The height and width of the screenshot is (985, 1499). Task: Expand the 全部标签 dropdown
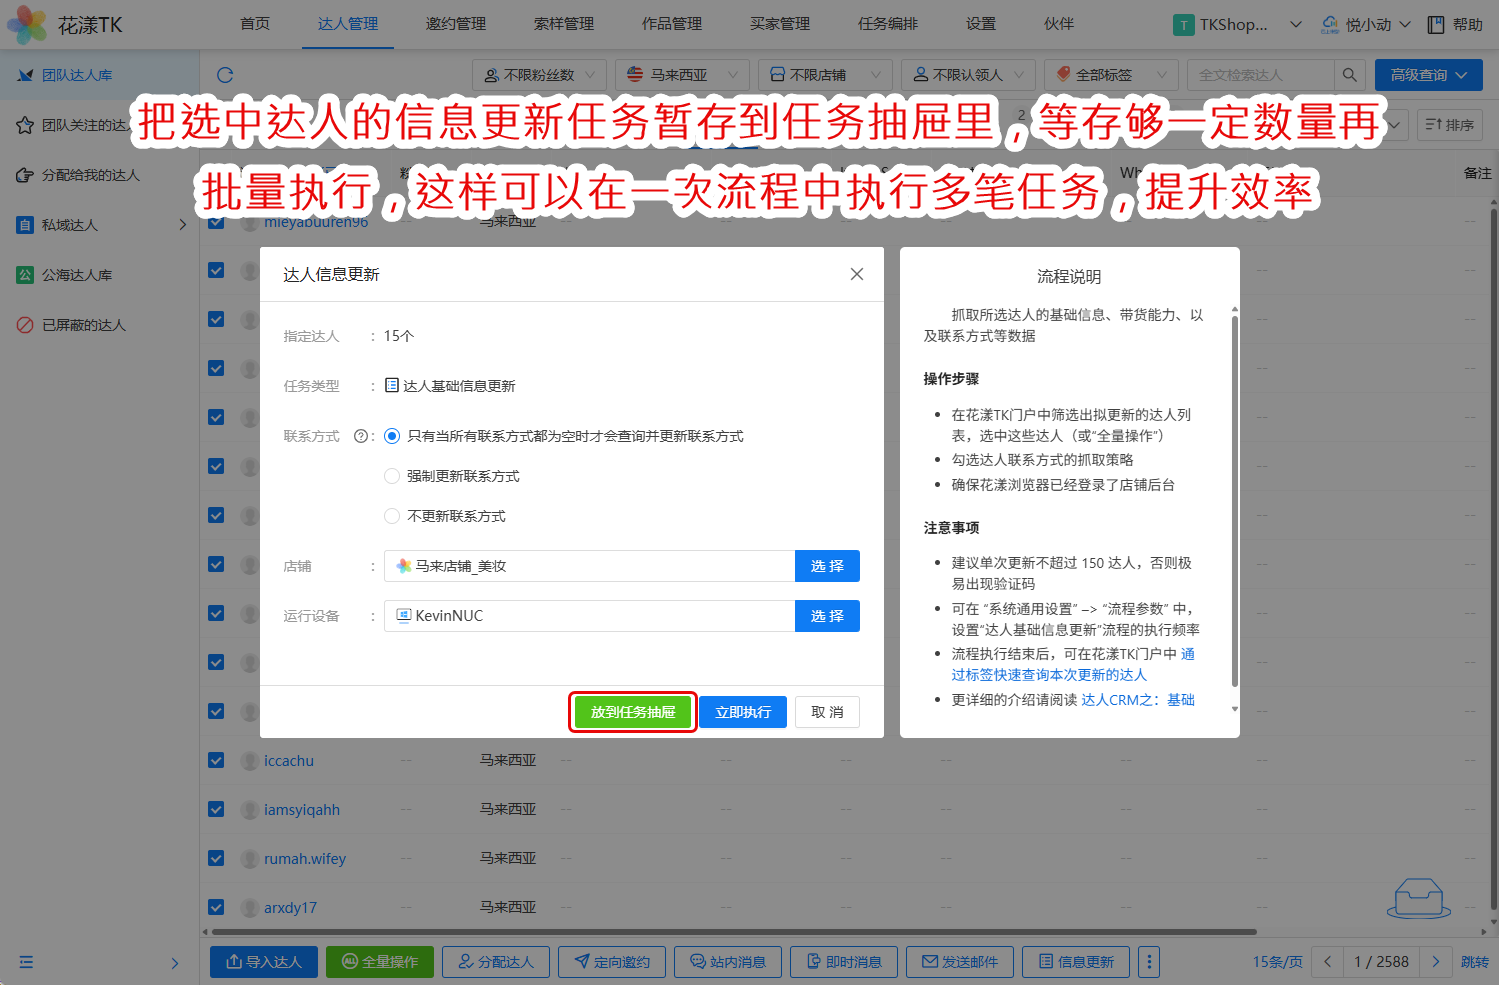pos(1112,75)
